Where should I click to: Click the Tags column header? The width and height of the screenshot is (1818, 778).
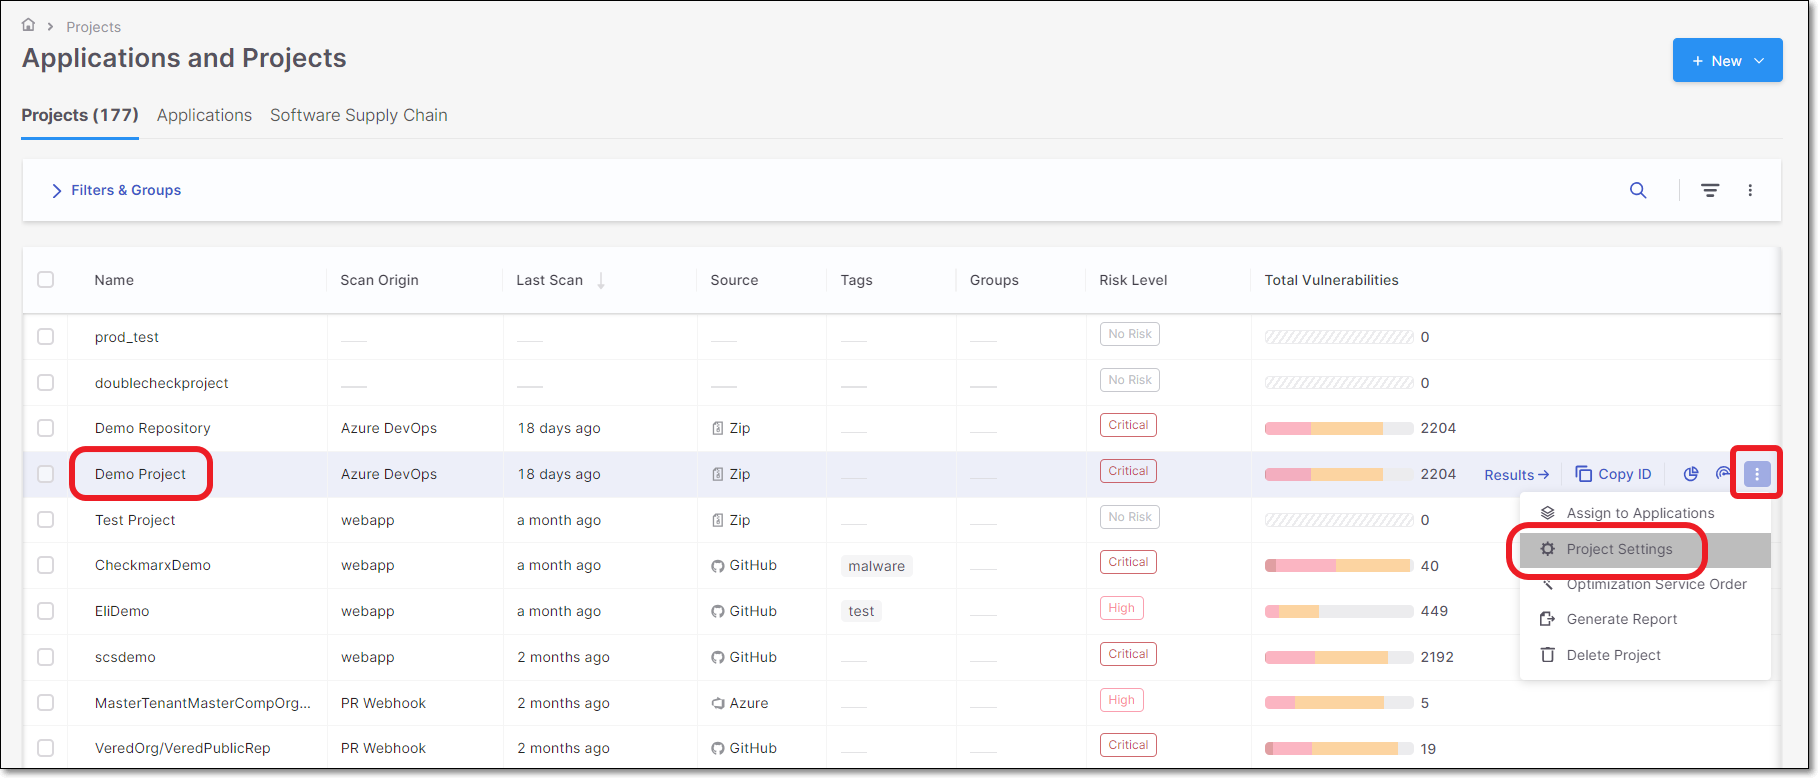tap(856, 280)
